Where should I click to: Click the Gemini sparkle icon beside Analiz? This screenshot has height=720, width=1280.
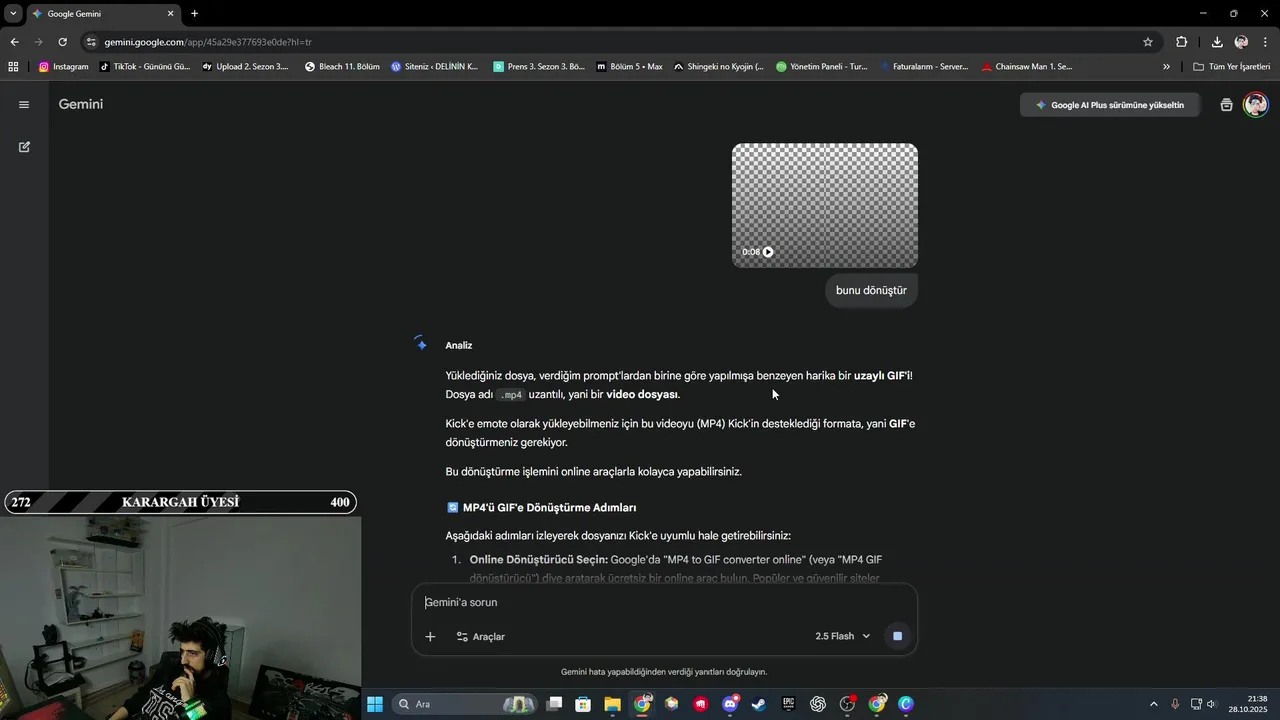(x=421, y=343)
